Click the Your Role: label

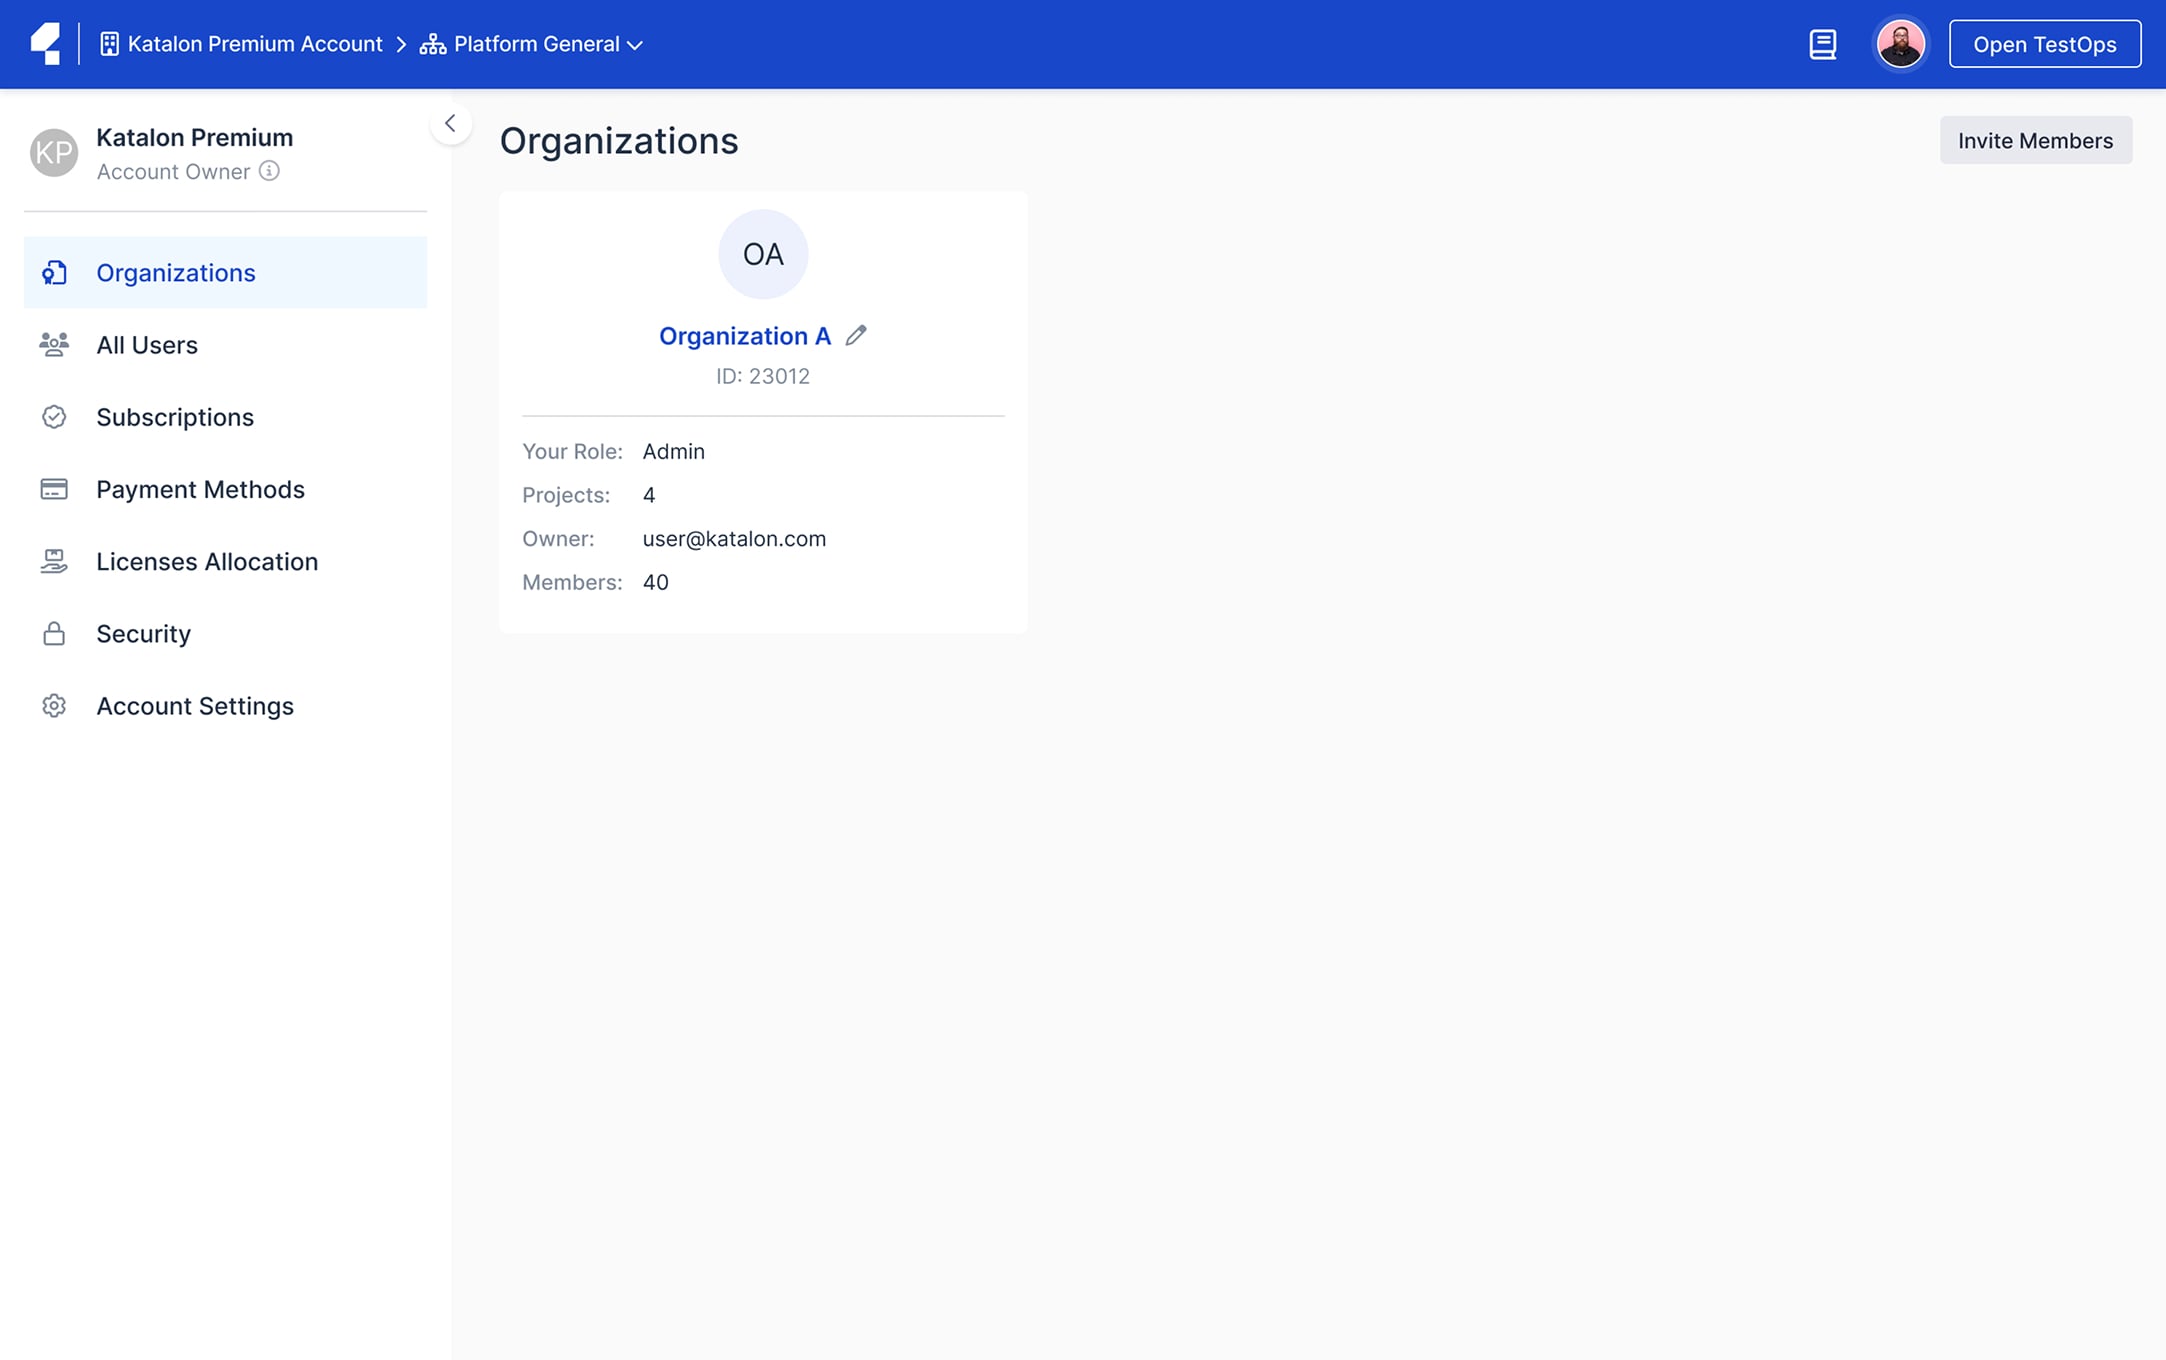[572, 452]
